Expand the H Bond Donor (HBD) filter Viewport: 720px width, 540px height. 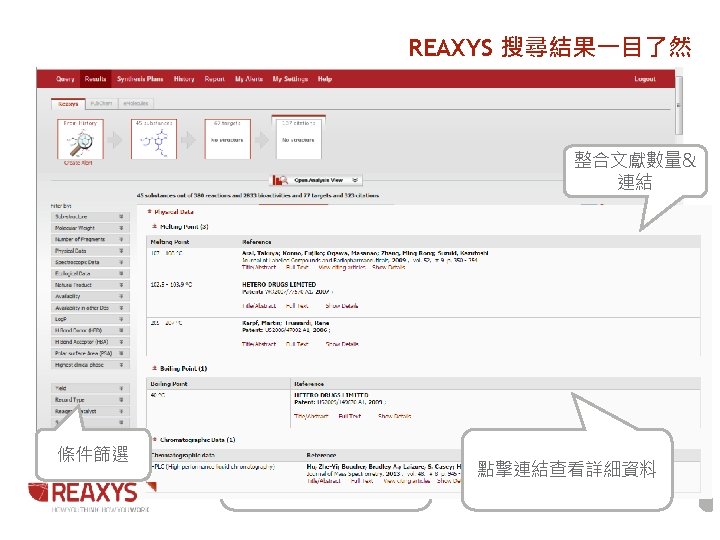(x=90, y=330)
